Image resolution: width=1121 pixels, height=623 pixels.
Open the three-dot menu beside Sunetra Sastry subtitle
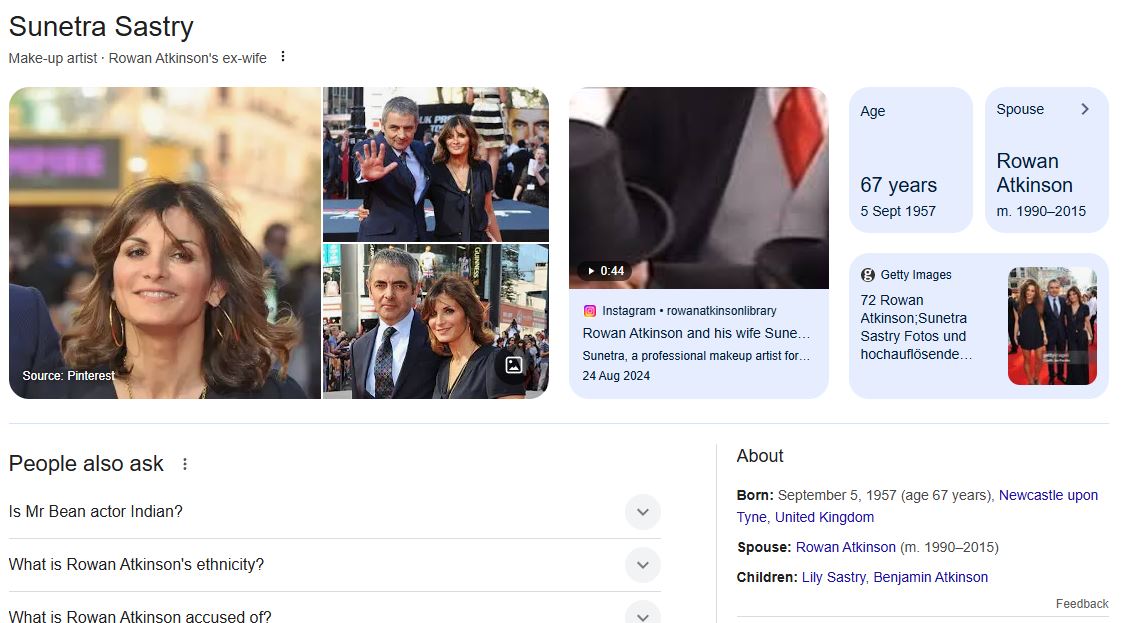[283, 57]
